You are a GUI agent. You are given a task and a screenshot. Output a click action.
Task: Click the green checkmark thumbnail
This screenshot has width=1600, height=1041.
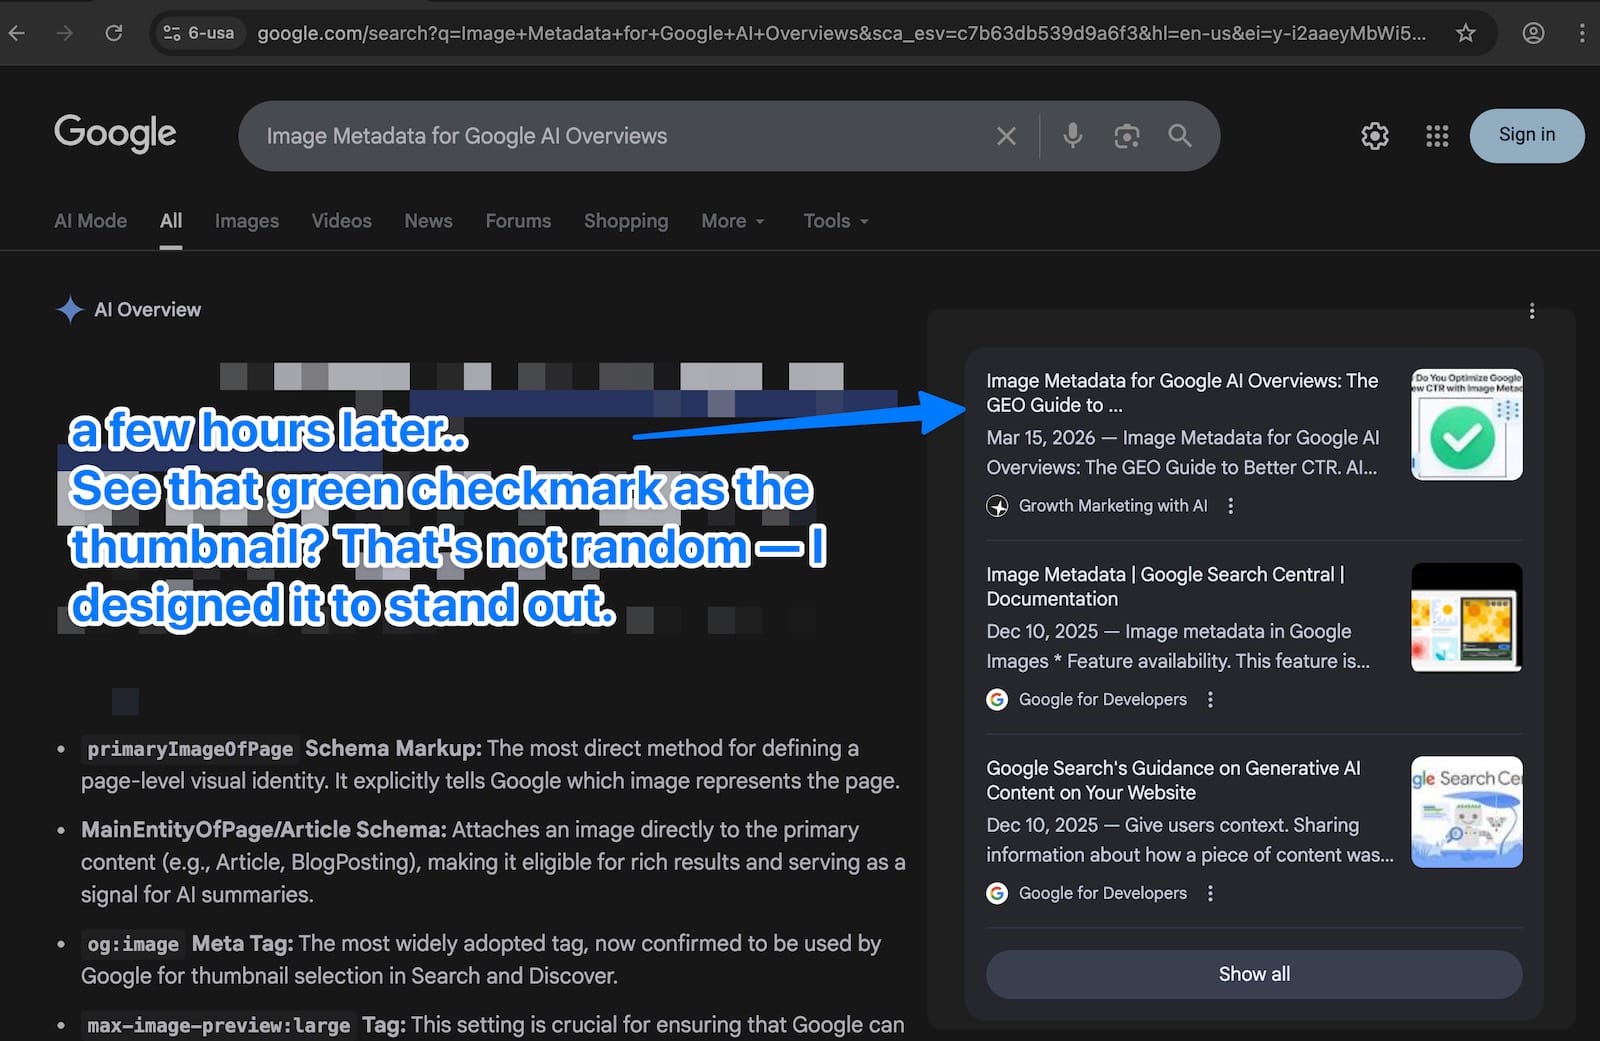pos(1466,425)
